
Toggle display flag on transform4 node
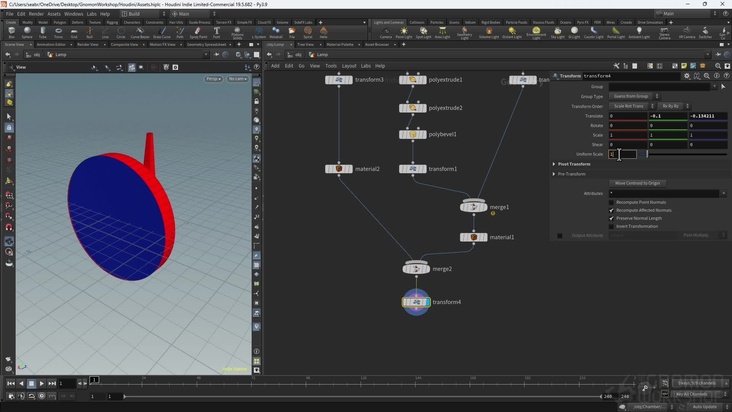tap(428, 302)
